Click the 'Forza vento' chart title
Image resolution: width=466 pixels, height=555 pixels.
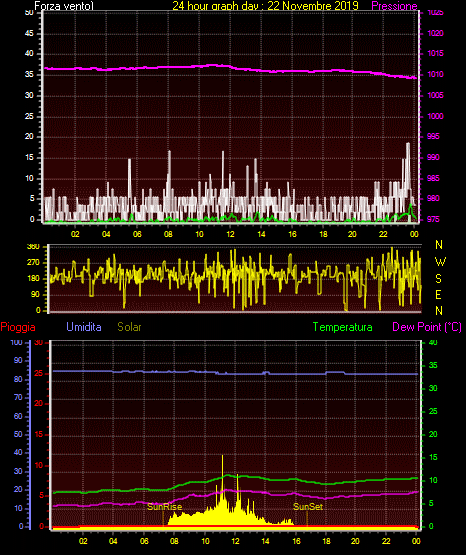click(x=64, y=5)
